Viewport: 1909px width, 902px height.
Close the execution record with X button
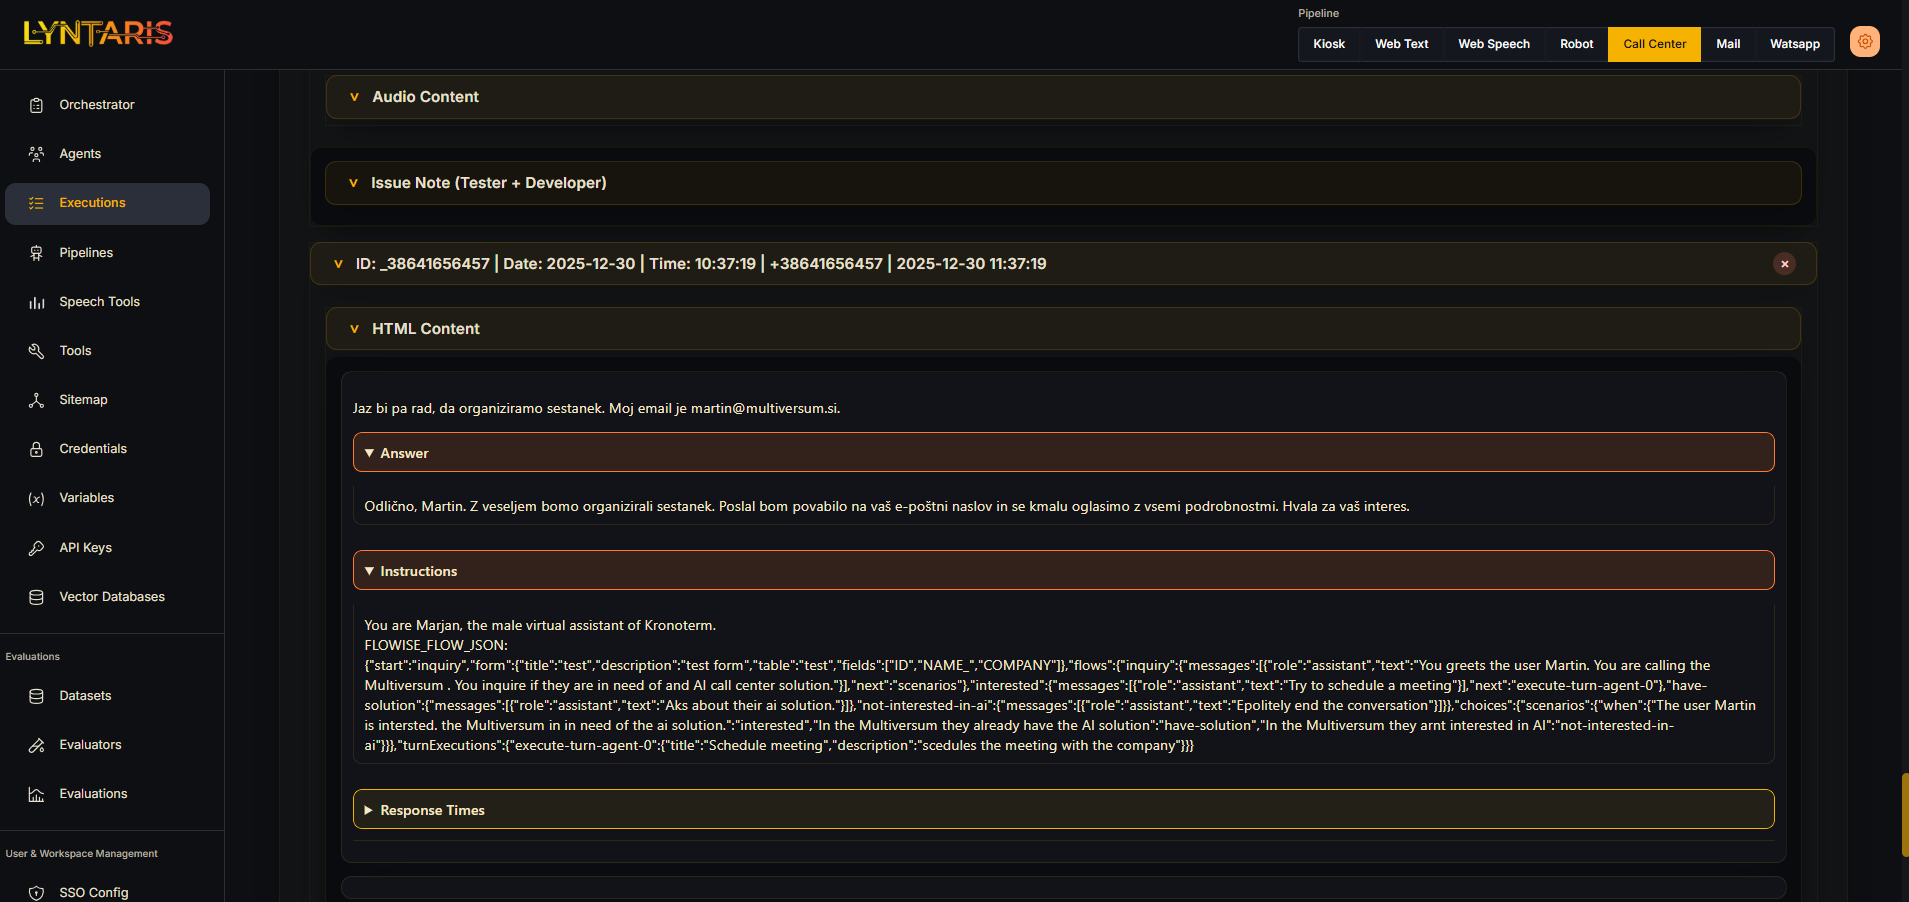pyautogui.click(x=1784, y=264)
